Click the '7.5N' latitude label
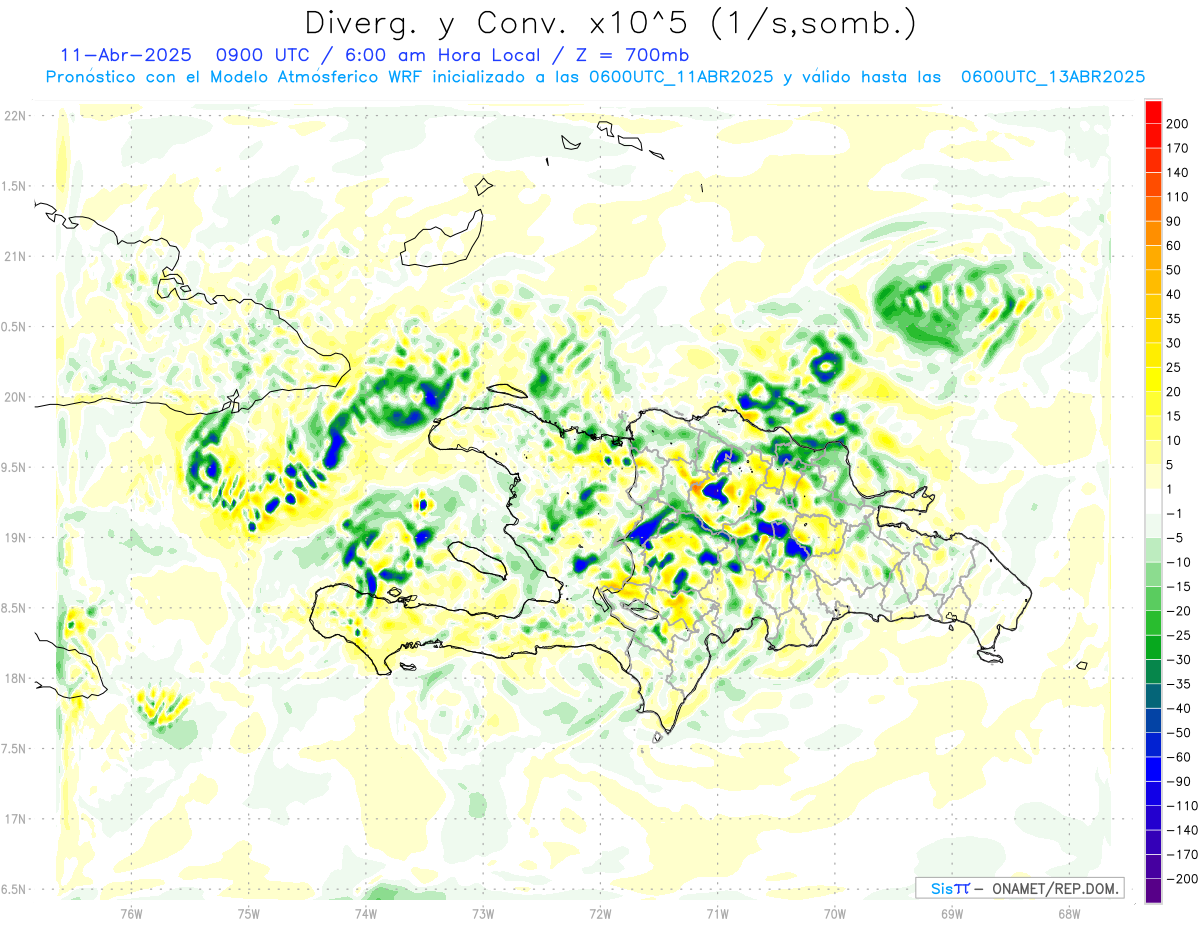The height and width of the screenshot is (927, 1200). 13,748
